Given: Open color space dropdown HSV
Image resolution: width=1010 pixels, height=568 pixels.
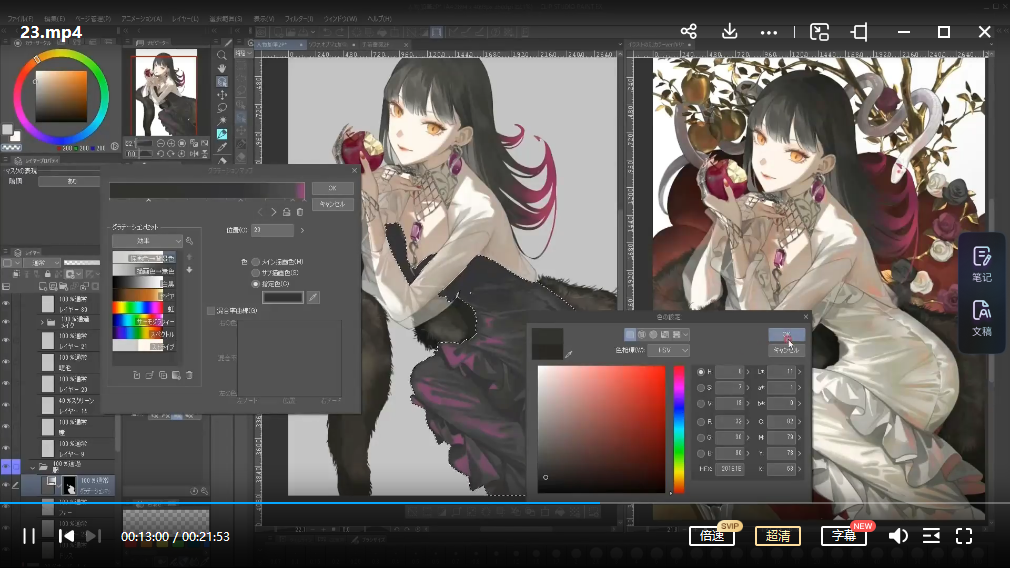Looking at the screenshot, I should 669,350.
